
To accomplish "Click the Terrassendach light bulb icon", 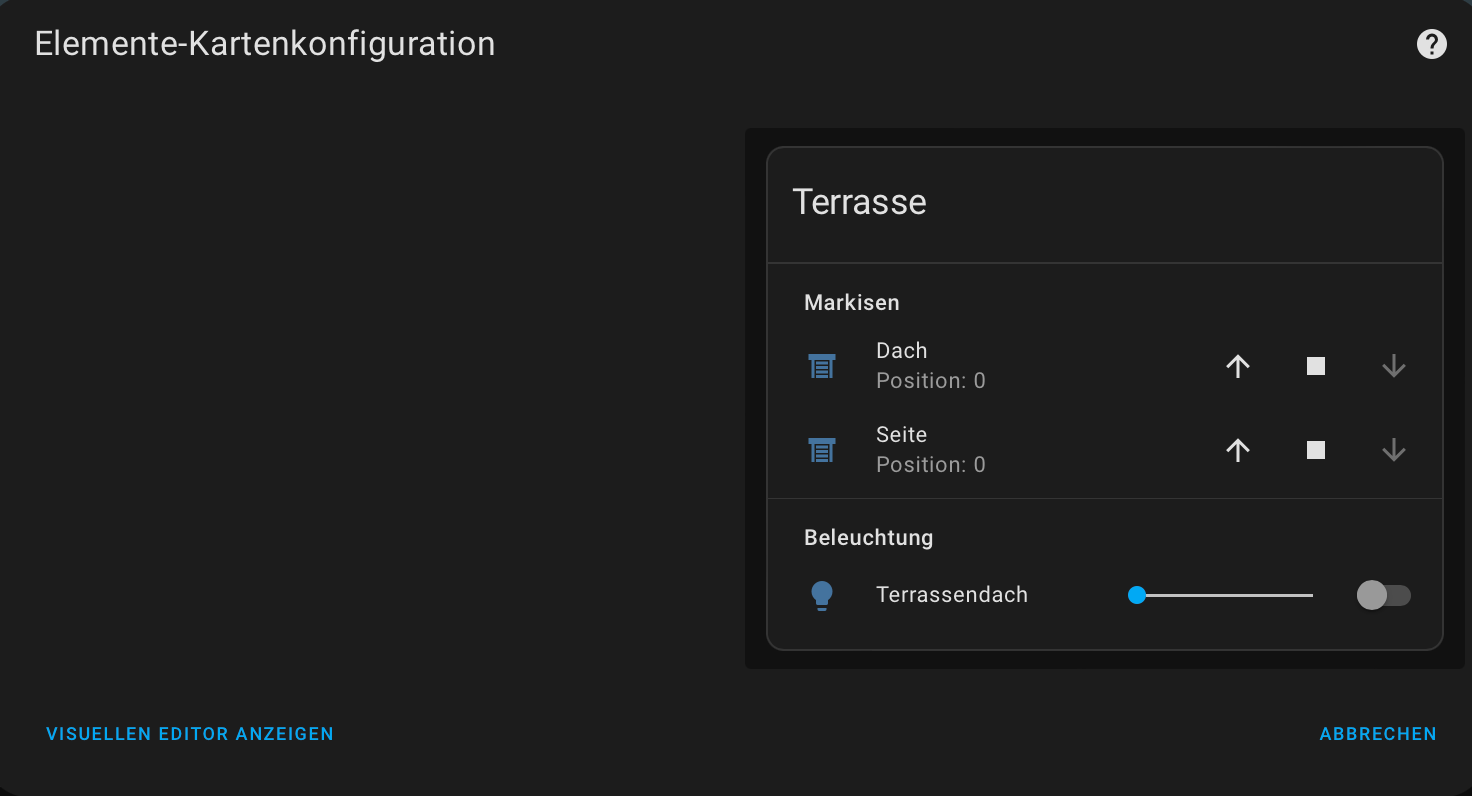I will point(822,595).
